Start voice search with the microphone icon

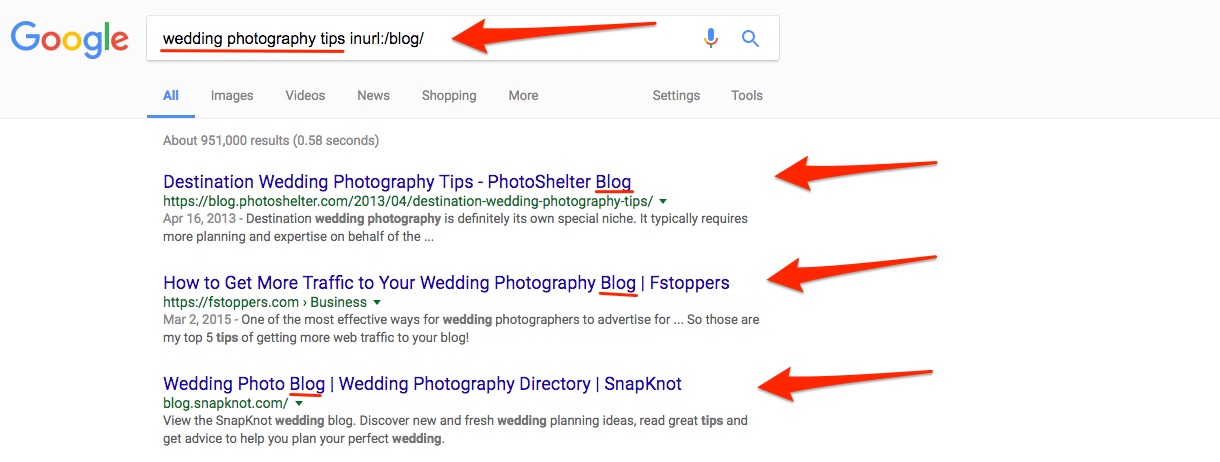click(711, 39)
